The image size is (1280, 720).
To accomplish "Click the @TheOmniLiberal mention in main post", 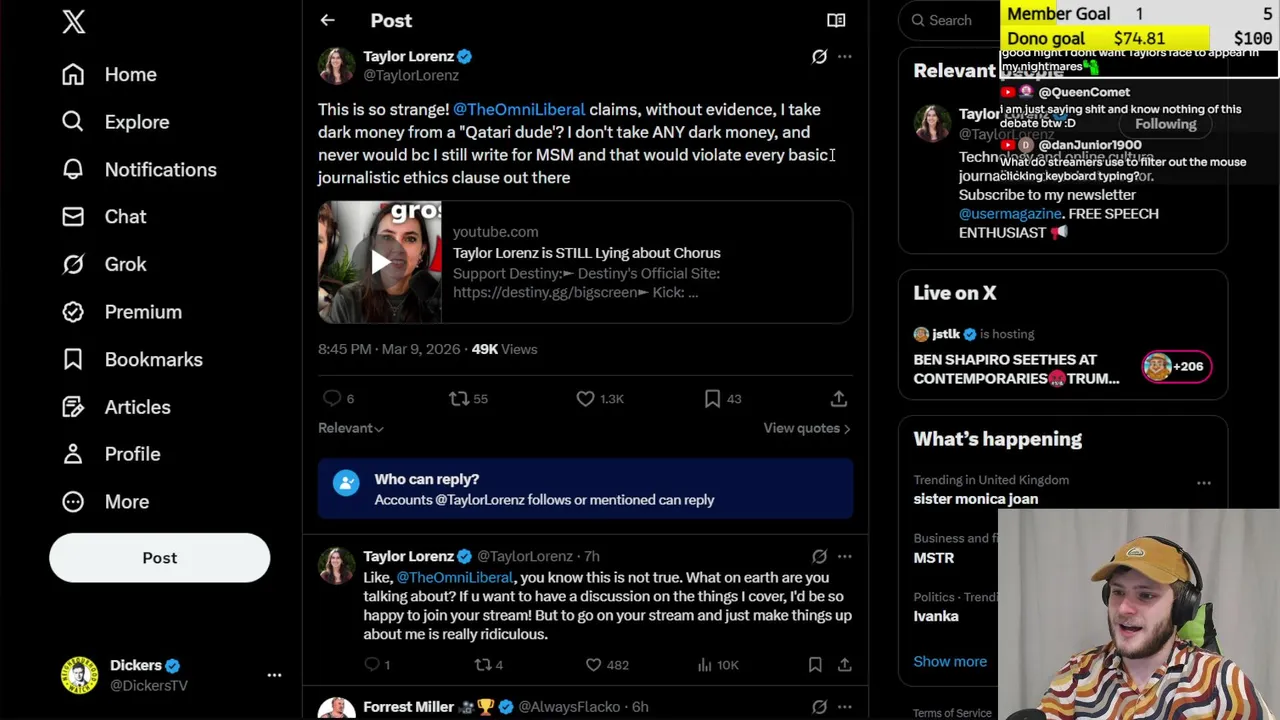I will click(519, 110).
